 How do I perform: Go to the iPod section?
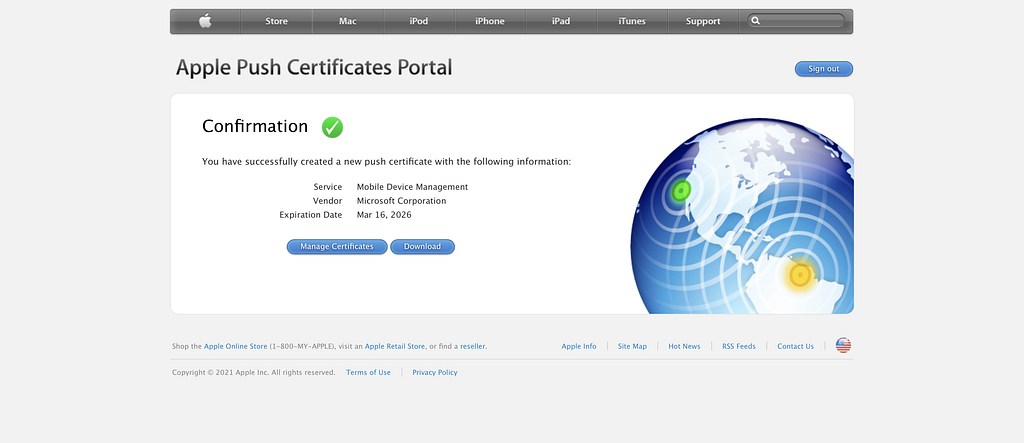419,21
